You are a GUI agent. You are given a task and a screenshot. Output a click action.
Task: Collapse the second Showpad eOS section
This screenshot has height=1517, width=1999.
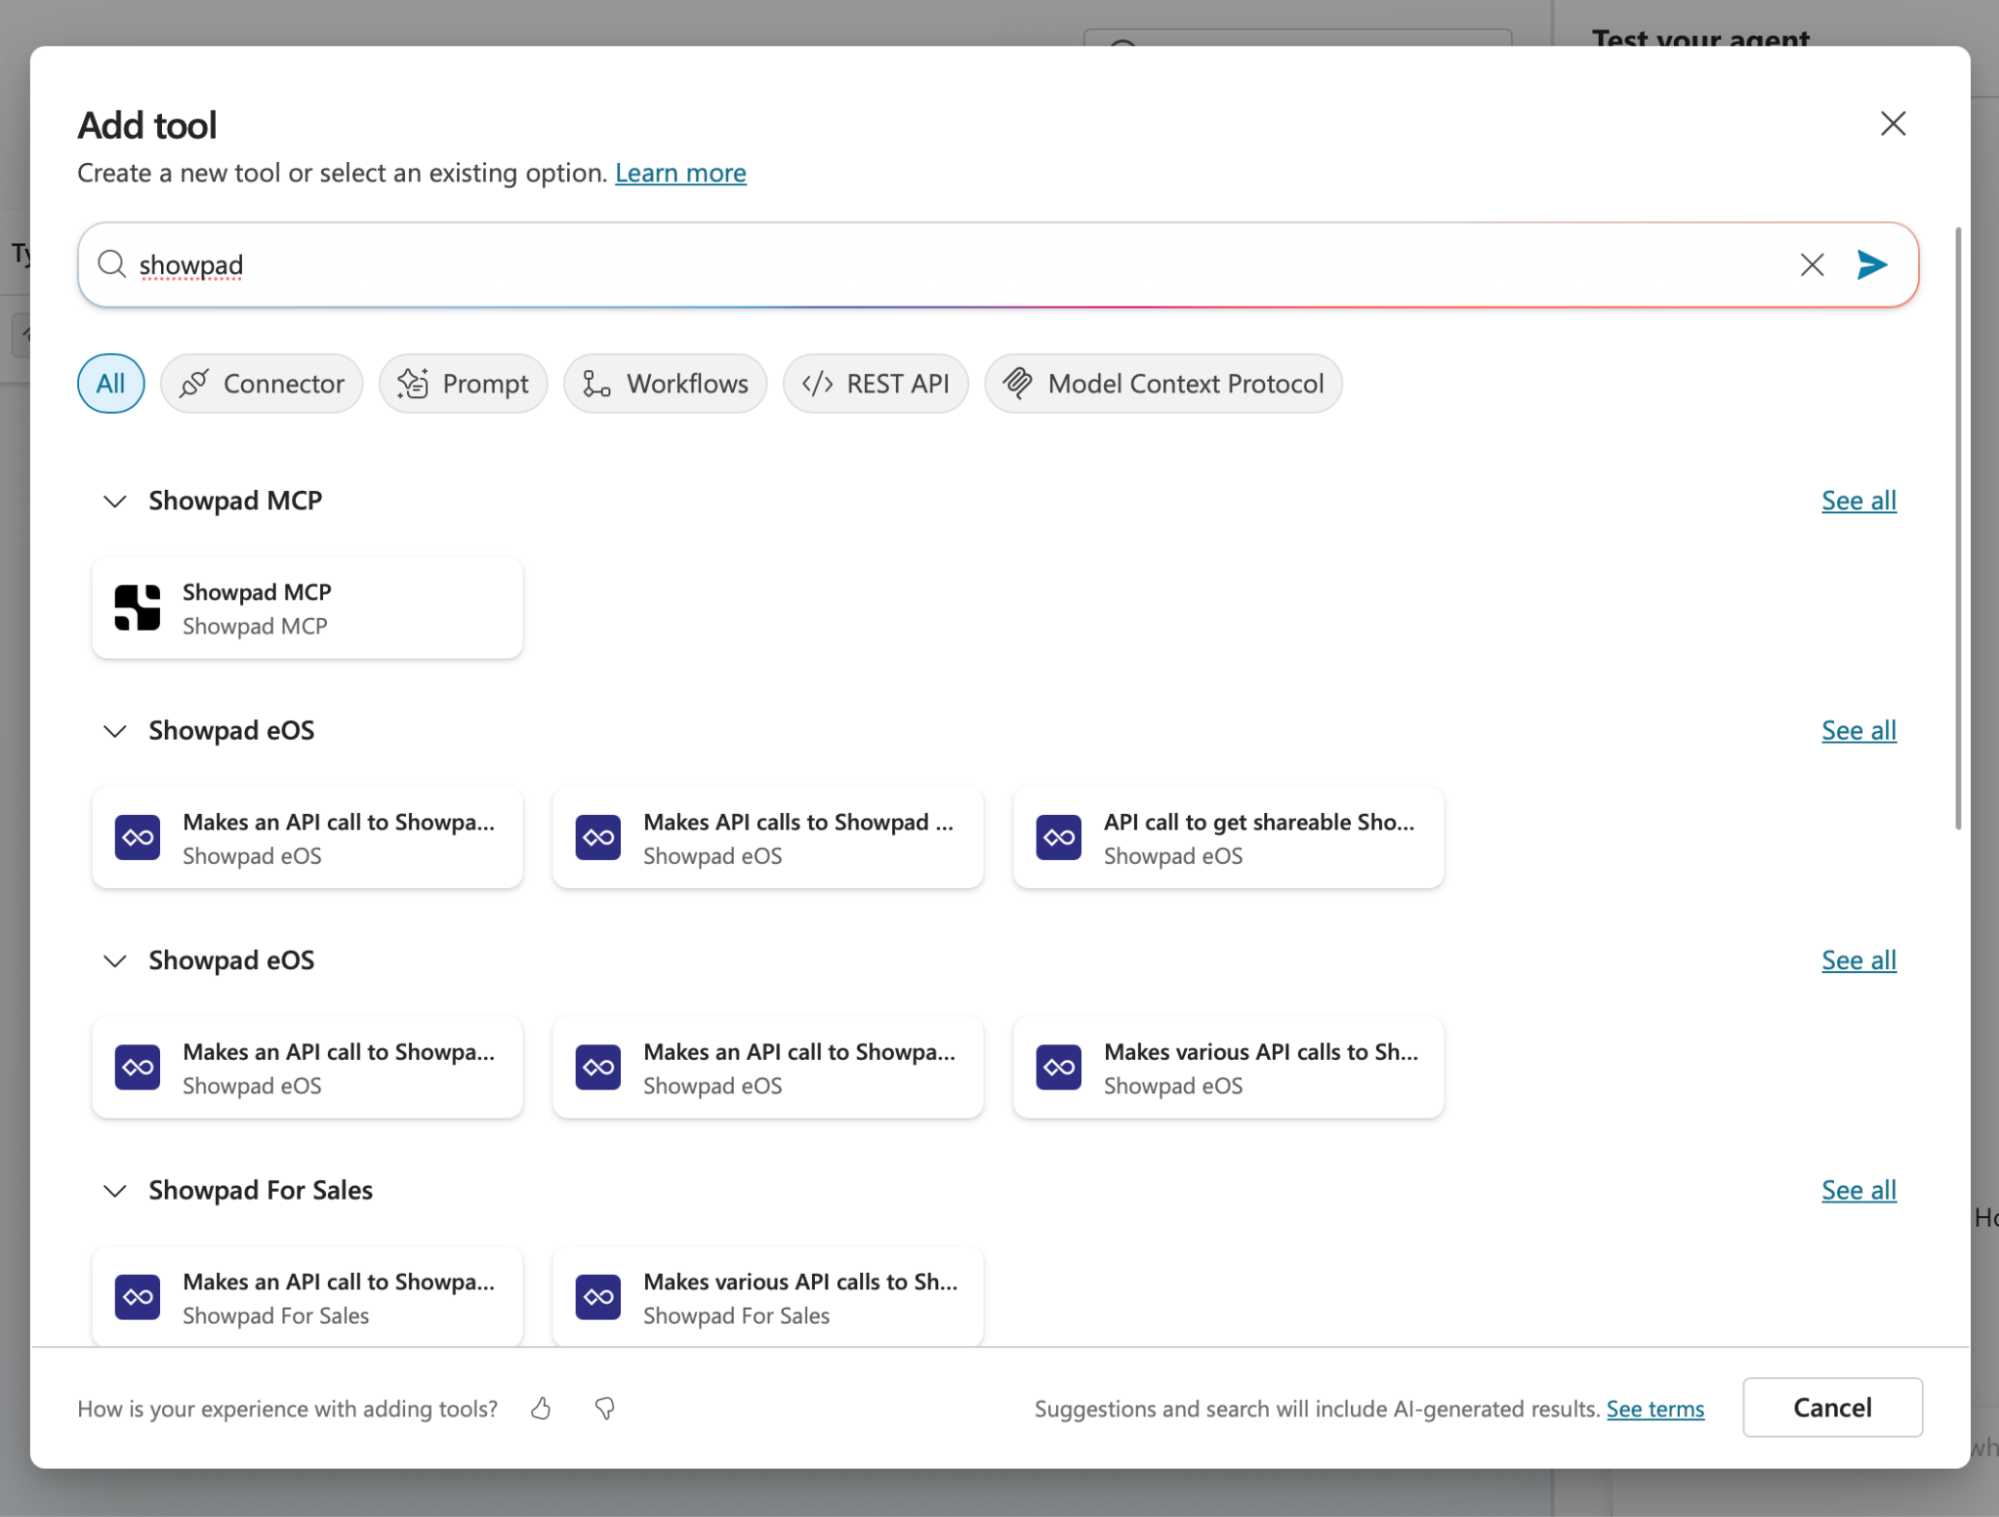[x=115, y=961]
